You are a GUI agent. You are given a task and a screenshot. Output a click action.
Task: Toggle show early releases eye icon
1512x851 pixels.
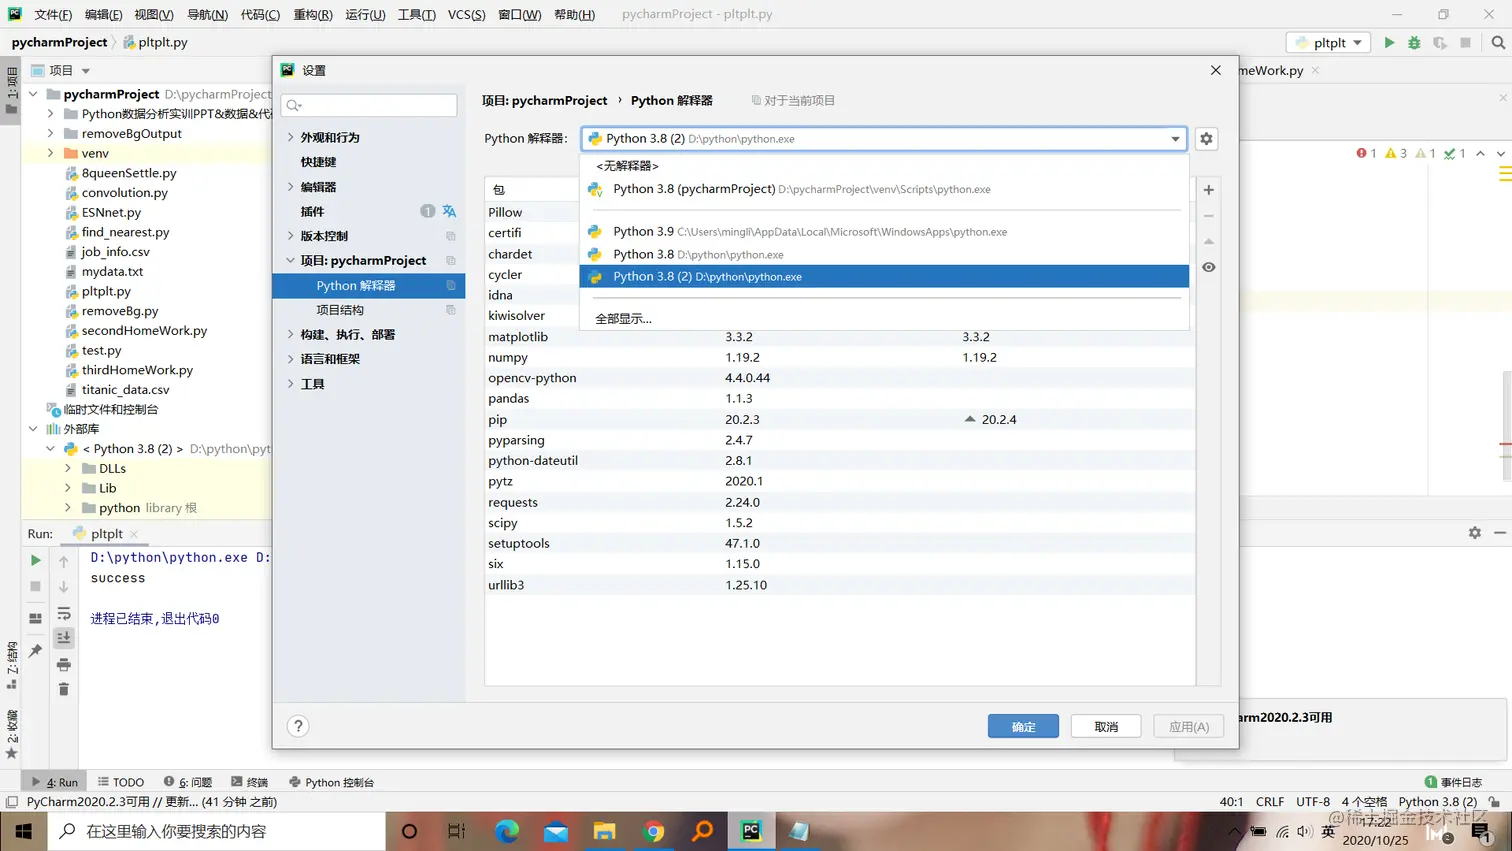coord(1208,267)
